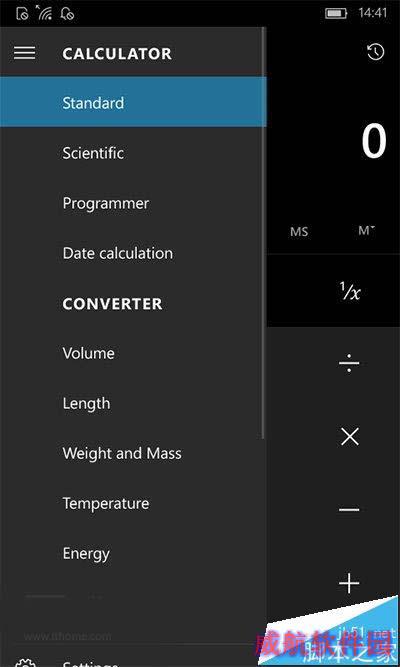Select Standard calculator mode
This screenshot has width=400, height=667.
tap(133, 103)
